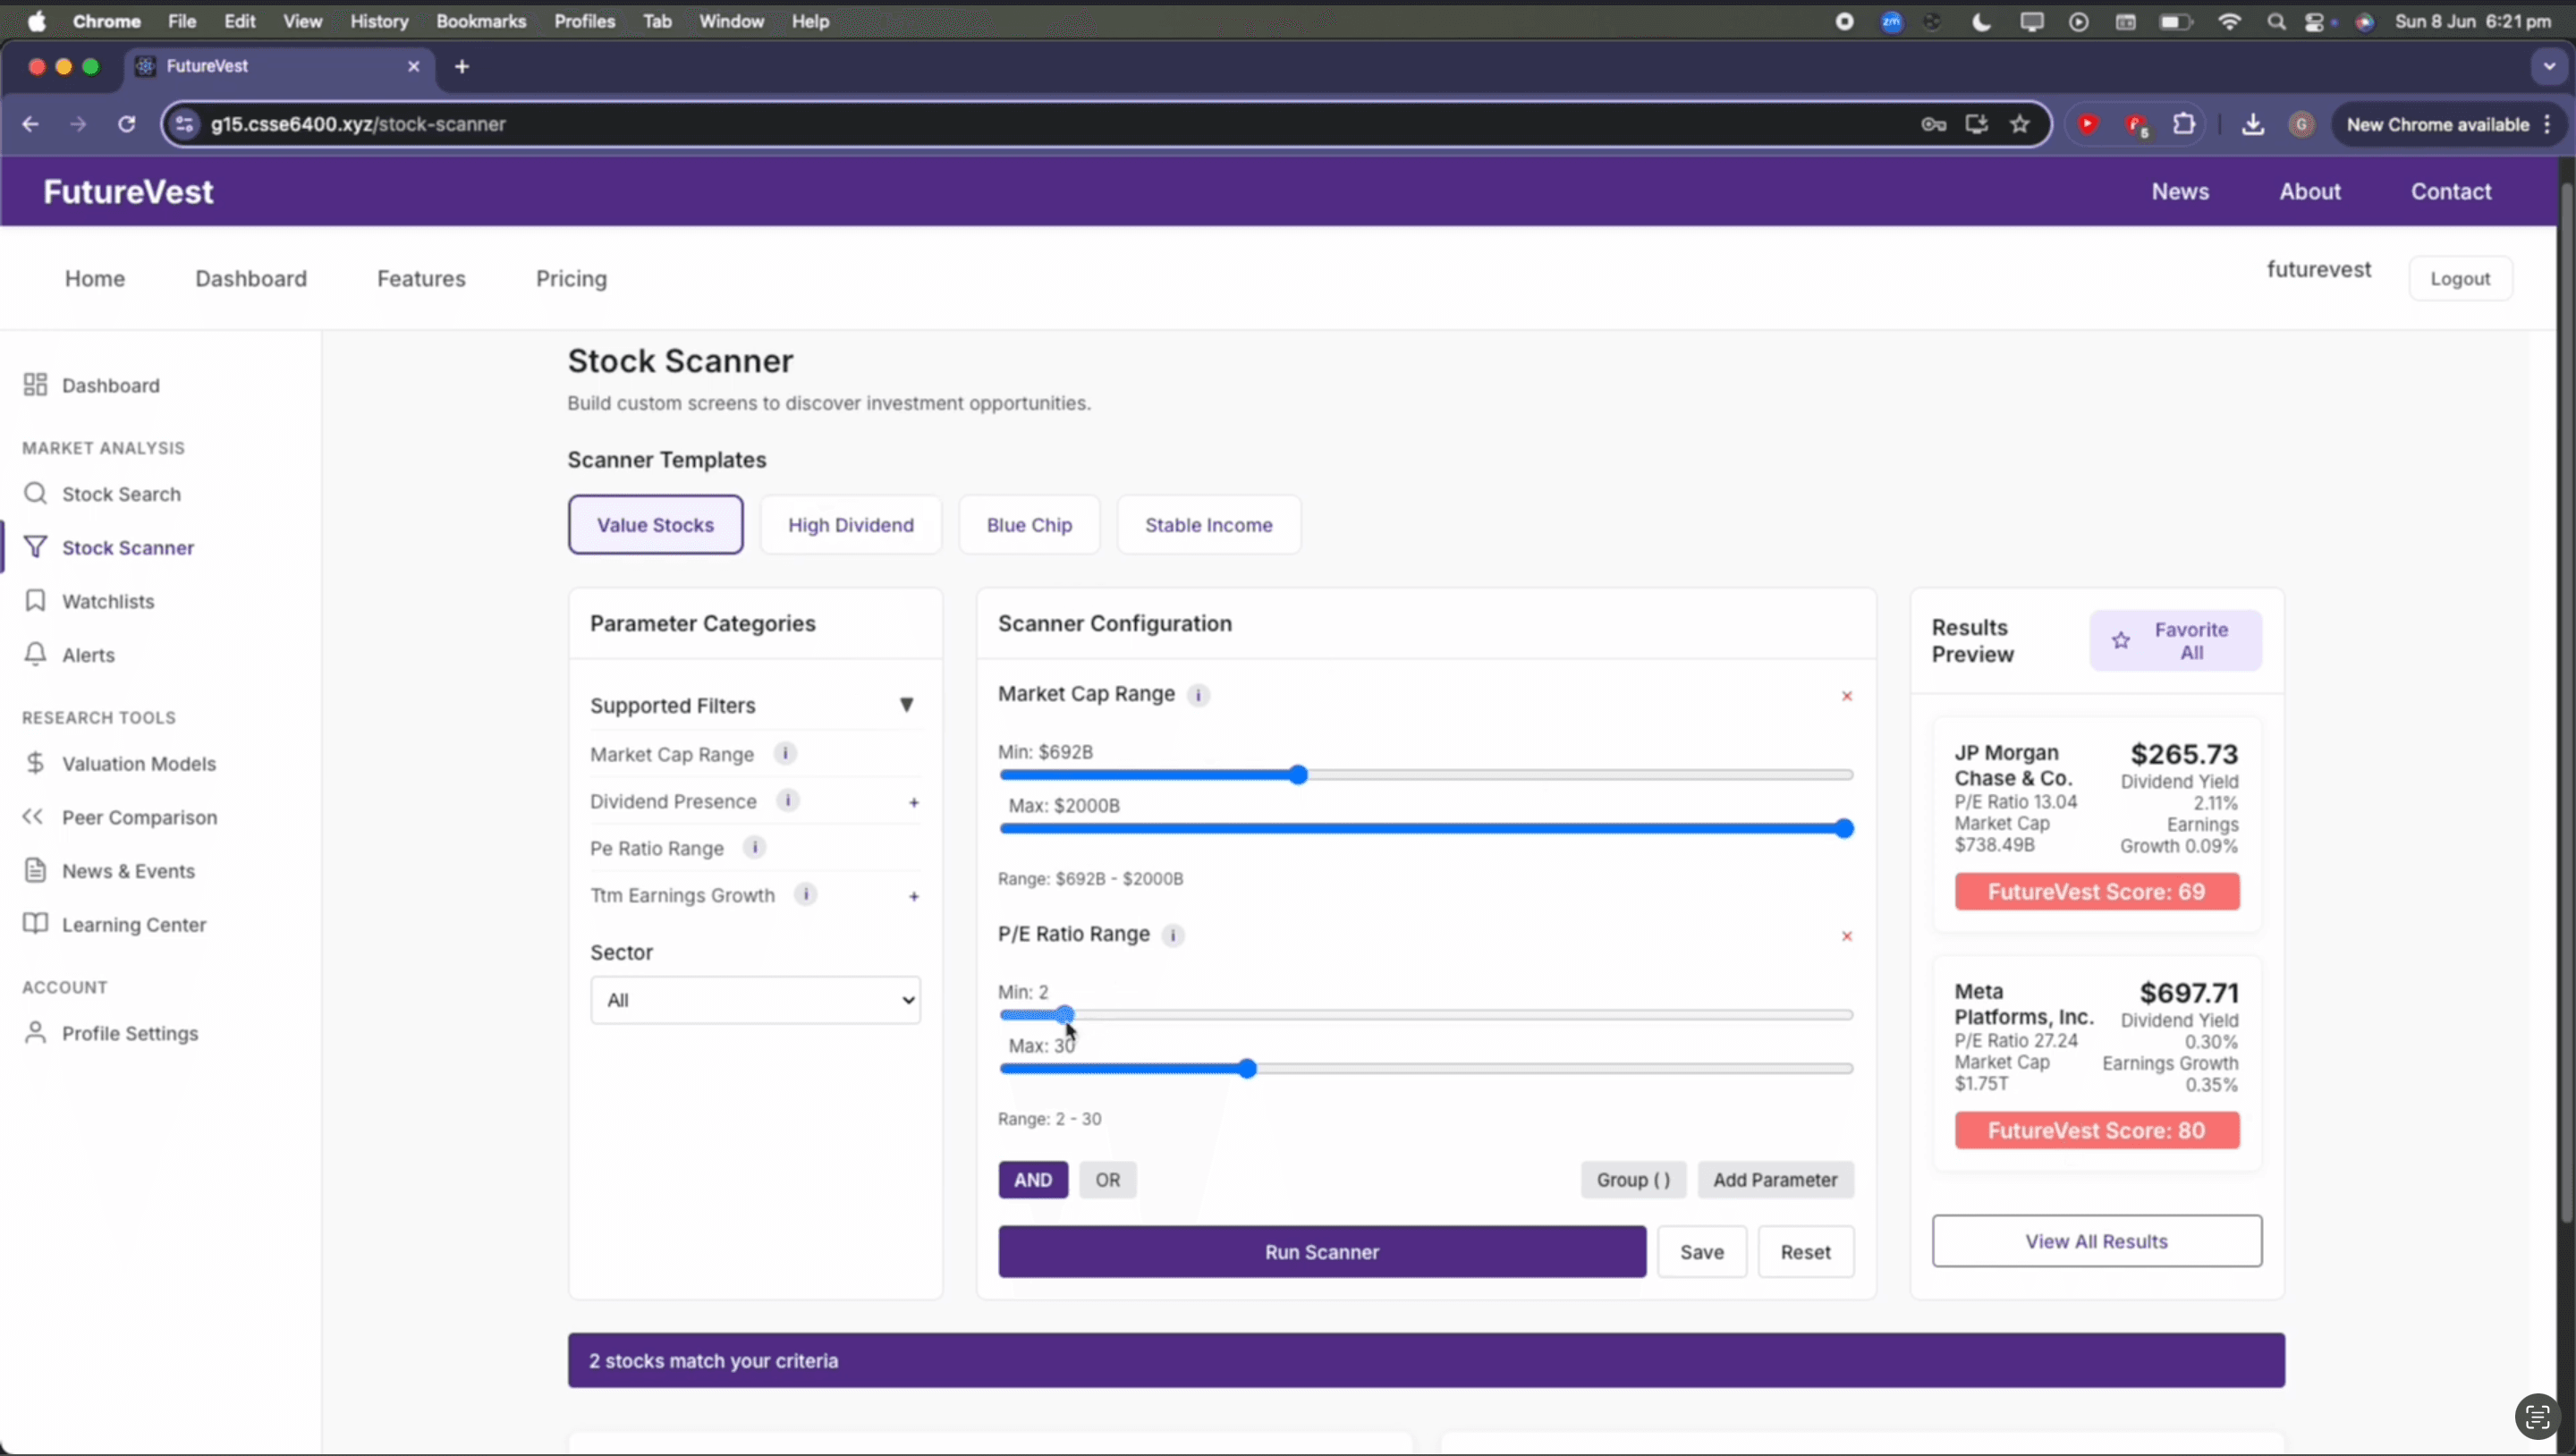This screenshot has height=1456, width=2576.
Task: Open the New Chrome available menu
Action: click(2448, 125)
